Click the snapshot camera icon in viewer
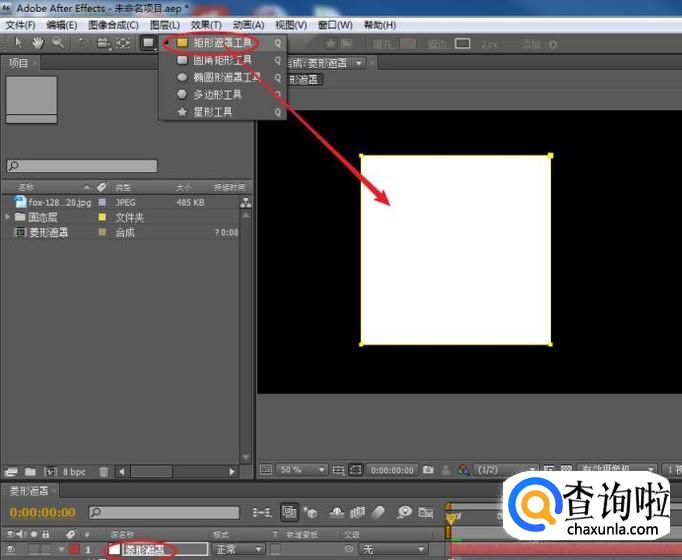 428,469
